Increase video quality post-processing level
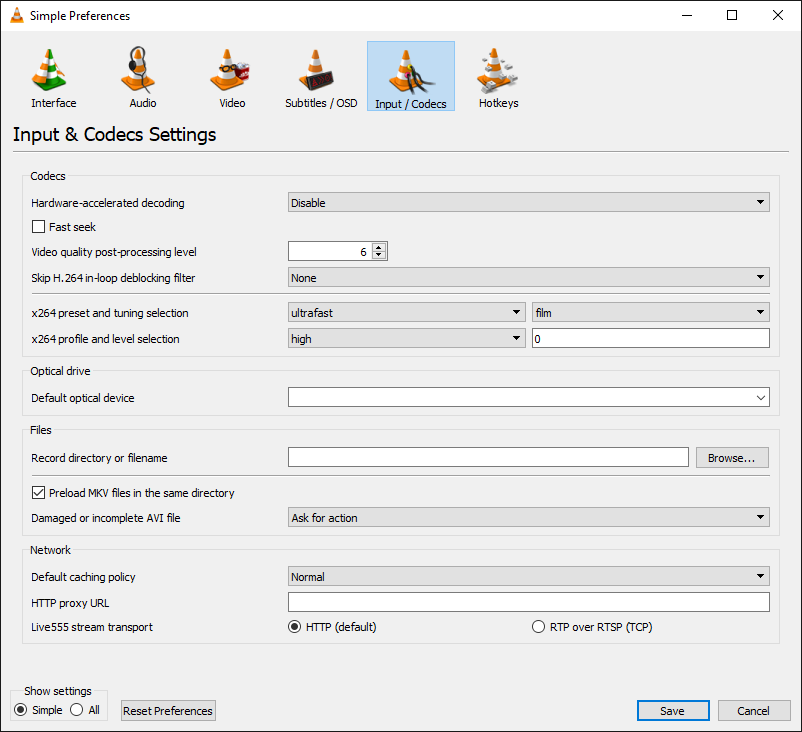This screenshot has width=802, height=732. click(379, 248)
